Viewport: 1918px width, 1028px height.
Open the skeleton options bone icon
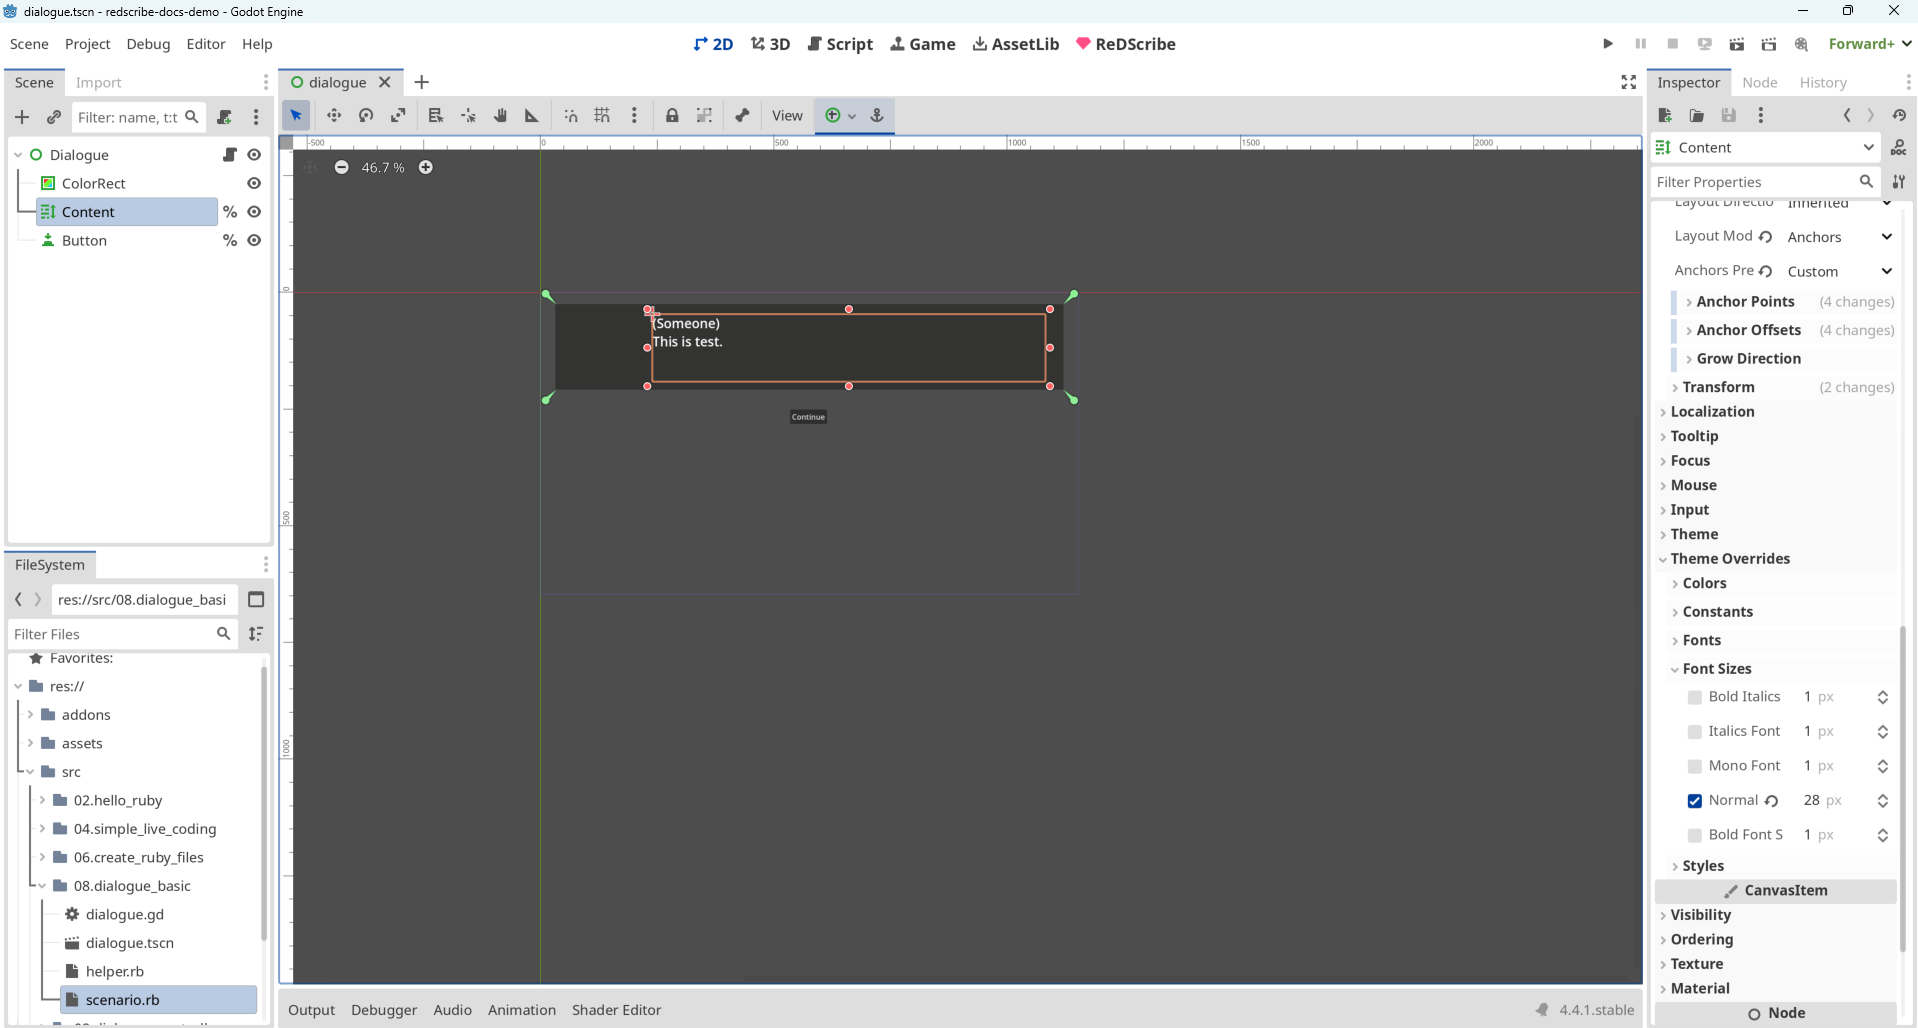pos(742,116)
